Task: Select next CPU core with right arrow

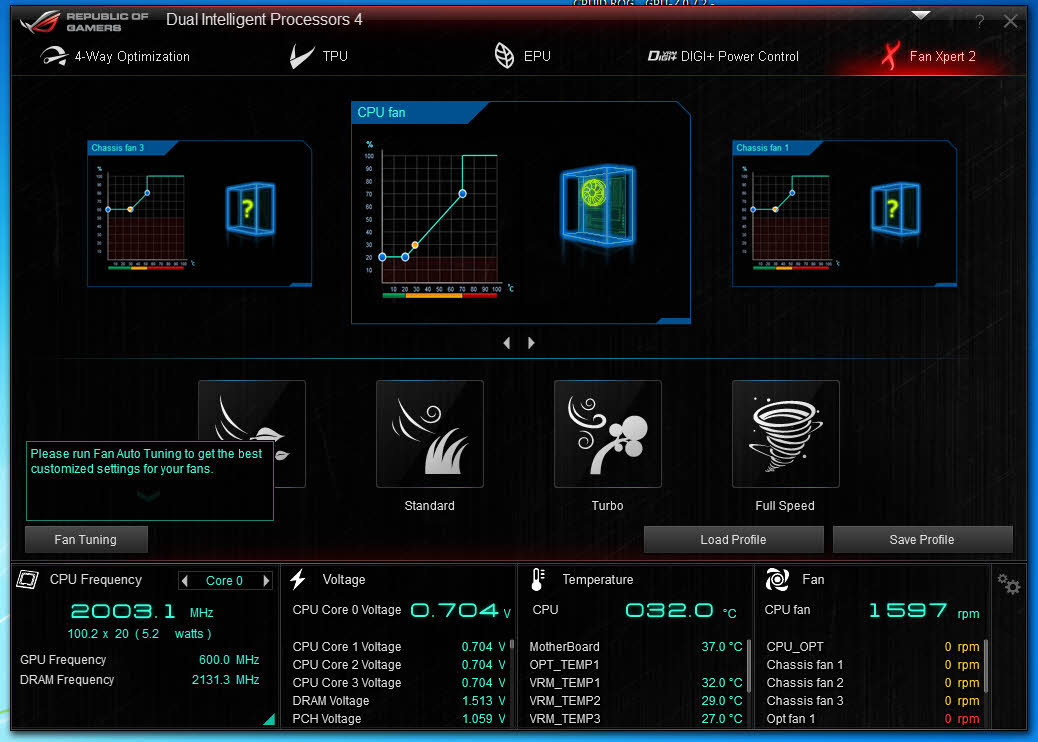Action: pyautogui.click(x=266, y=581)
